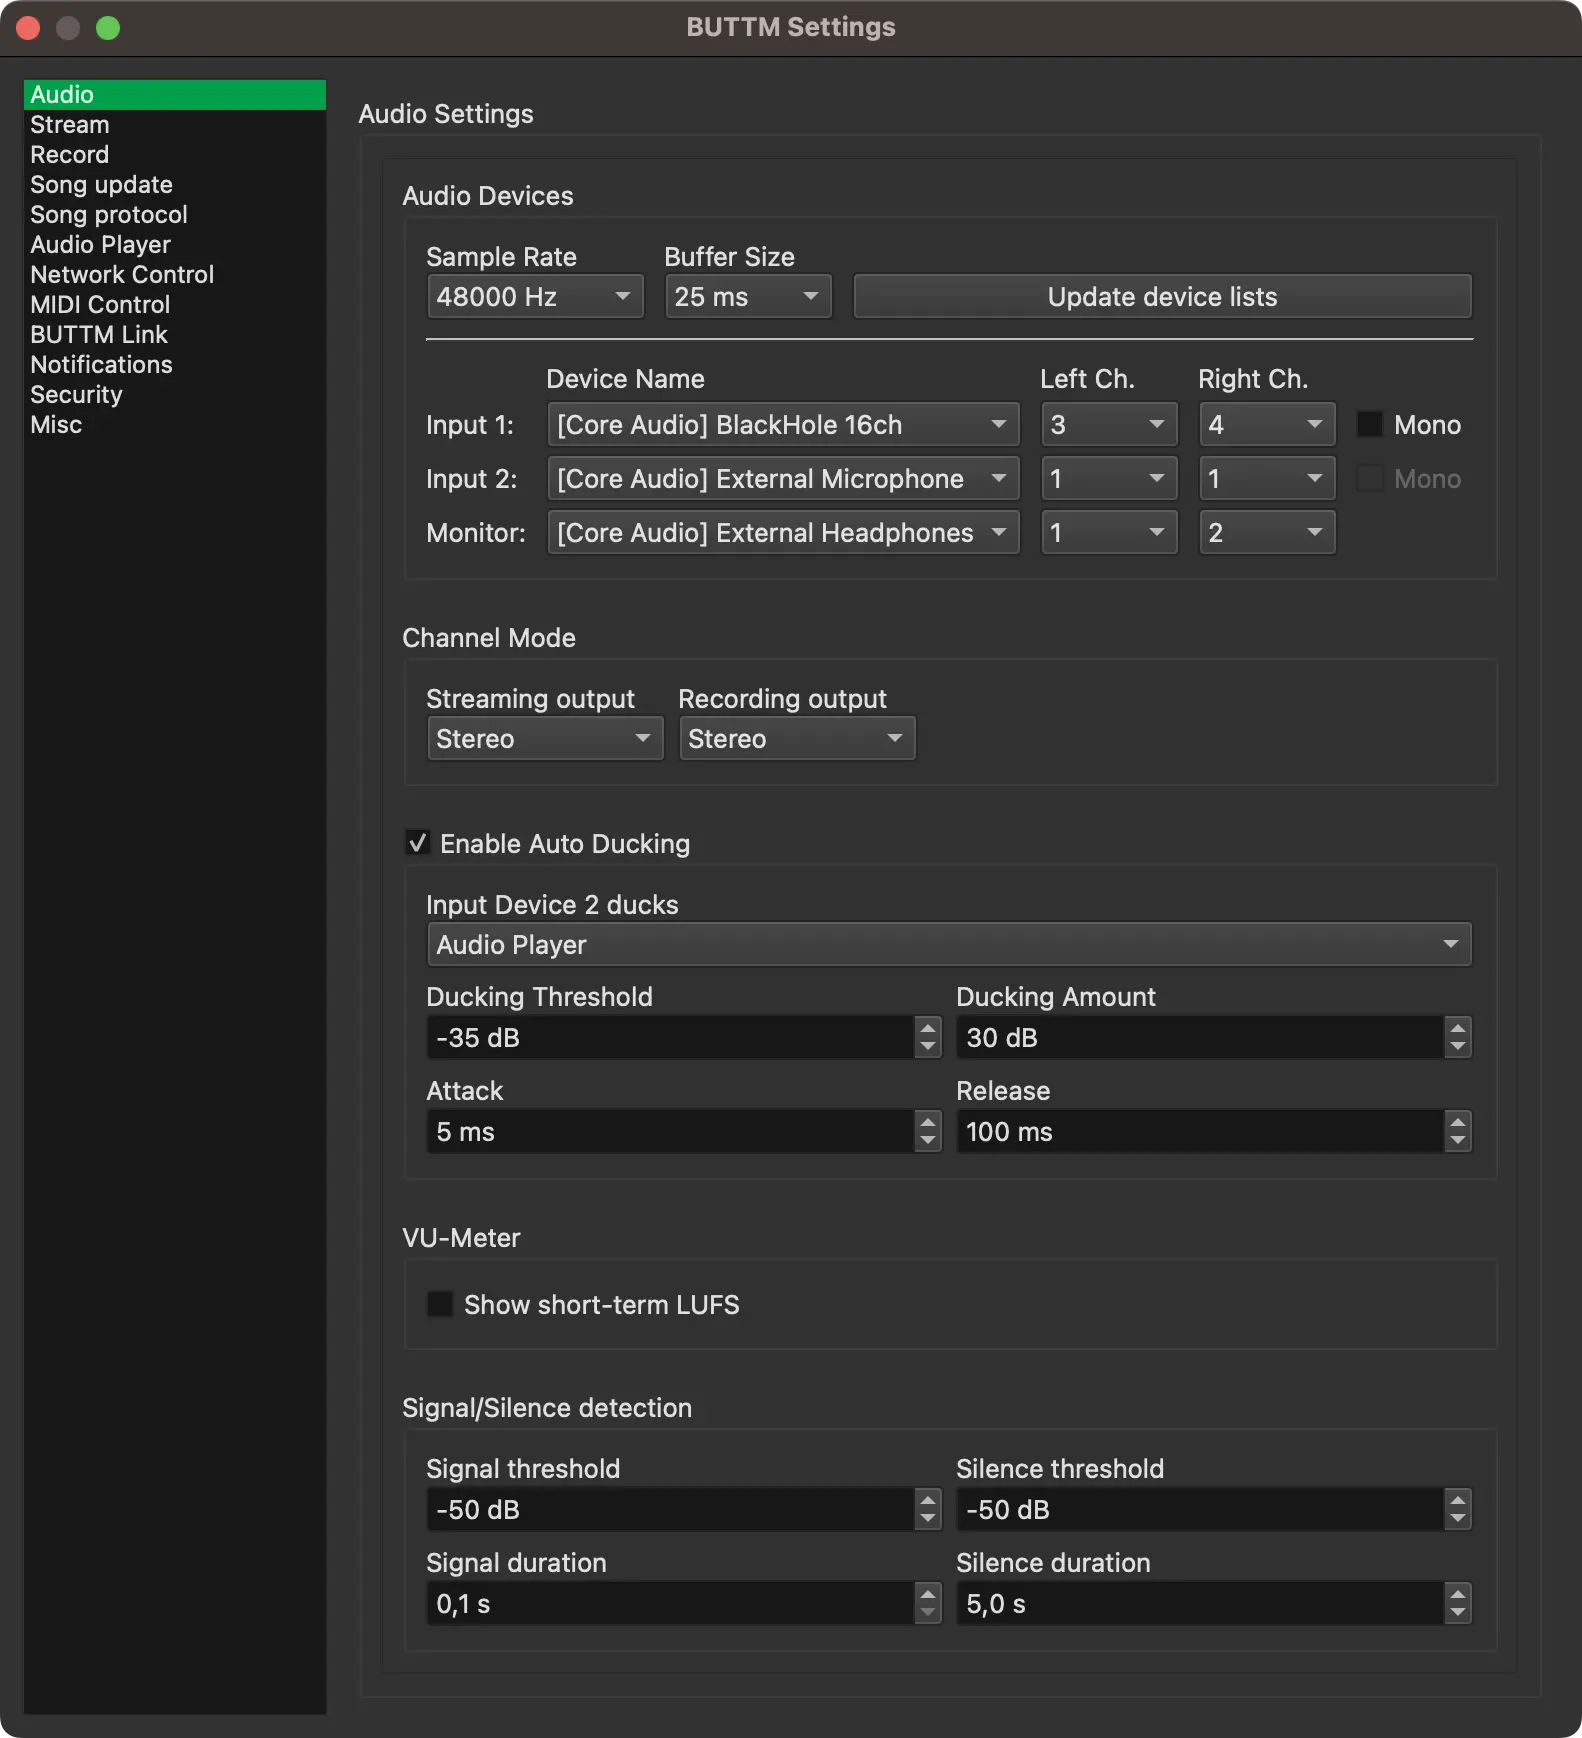Click the Signal threshold field
This screenshot has width=1582, height=1738.
670,1509
